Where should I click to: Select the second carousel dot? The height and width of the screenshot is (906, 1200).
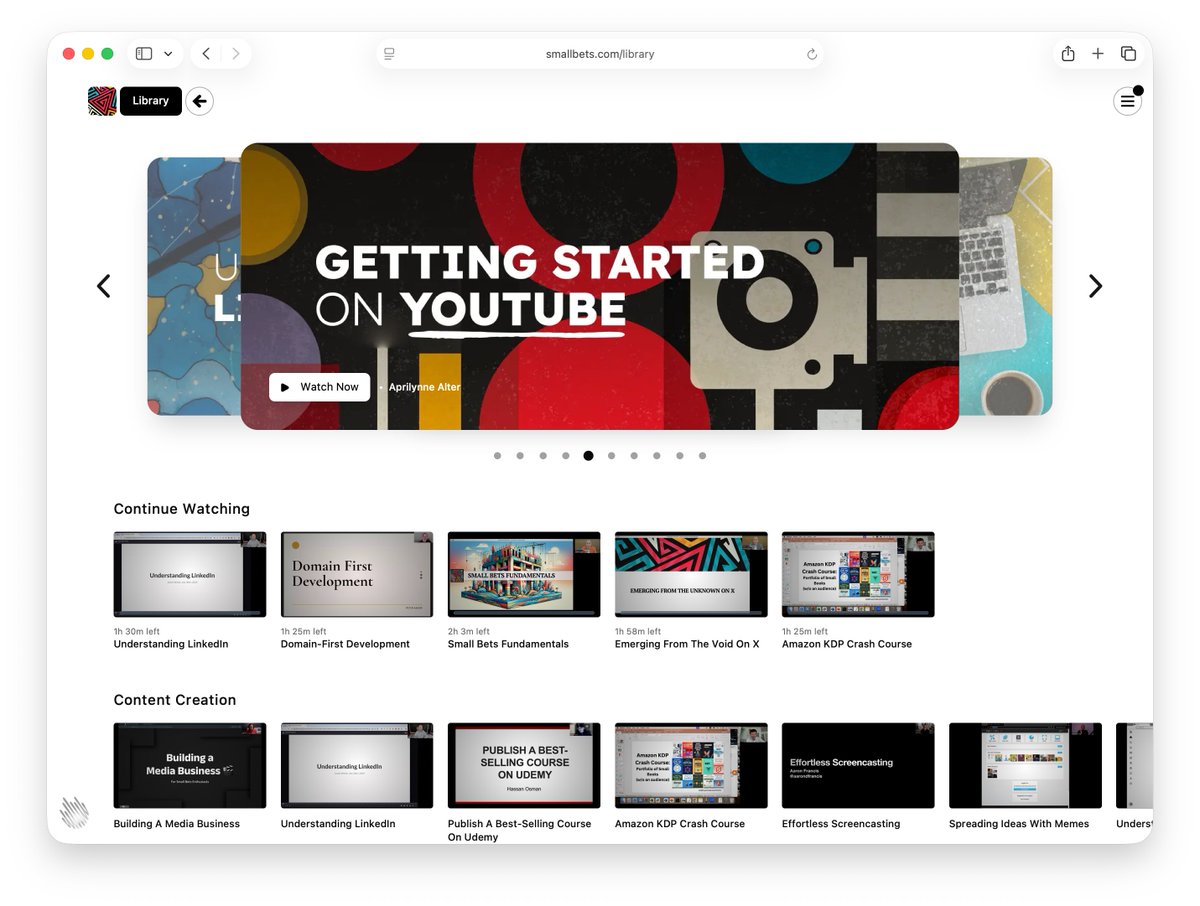520,456
